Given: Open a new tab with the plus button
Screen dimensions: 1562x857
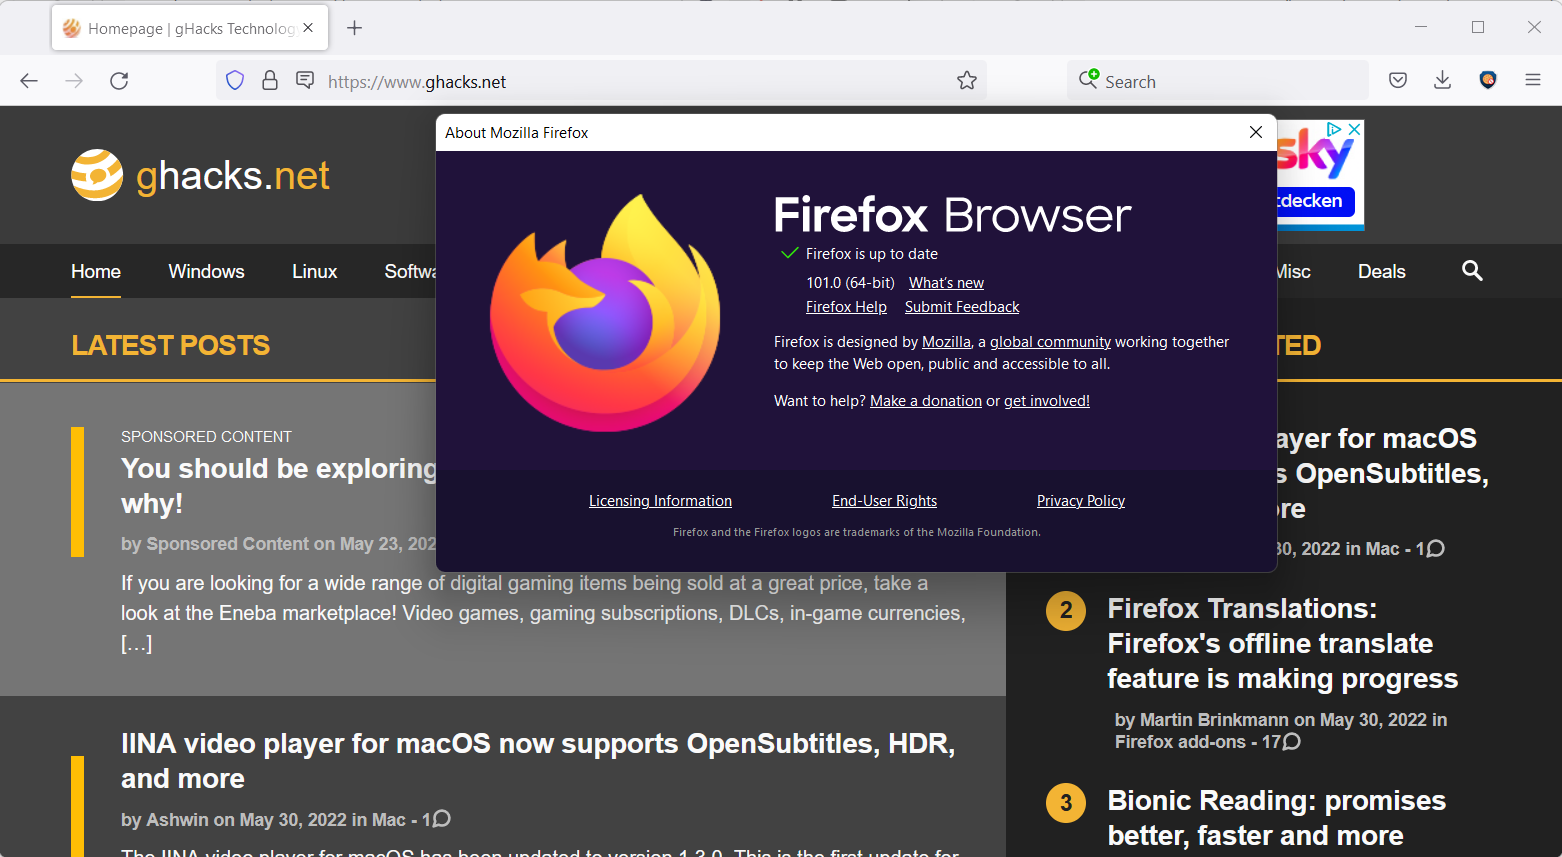Looking at the screenshot, I should tap(354, 28).
